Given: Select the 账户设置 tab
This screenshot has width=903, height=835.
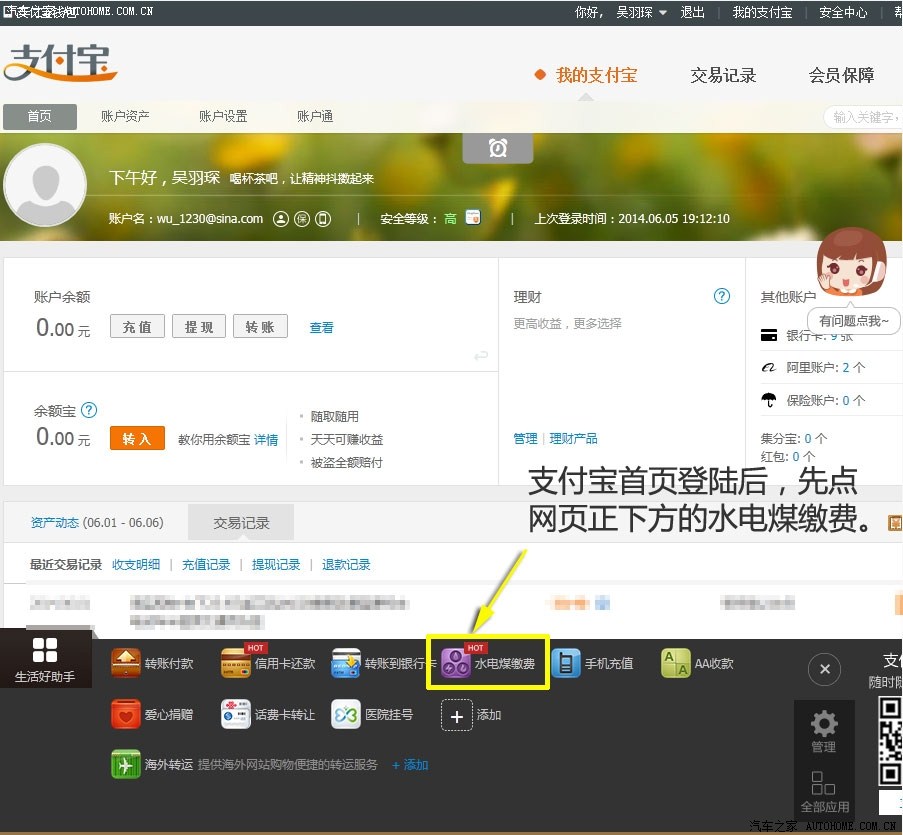Looking at the screenshot, I should 223,116.
